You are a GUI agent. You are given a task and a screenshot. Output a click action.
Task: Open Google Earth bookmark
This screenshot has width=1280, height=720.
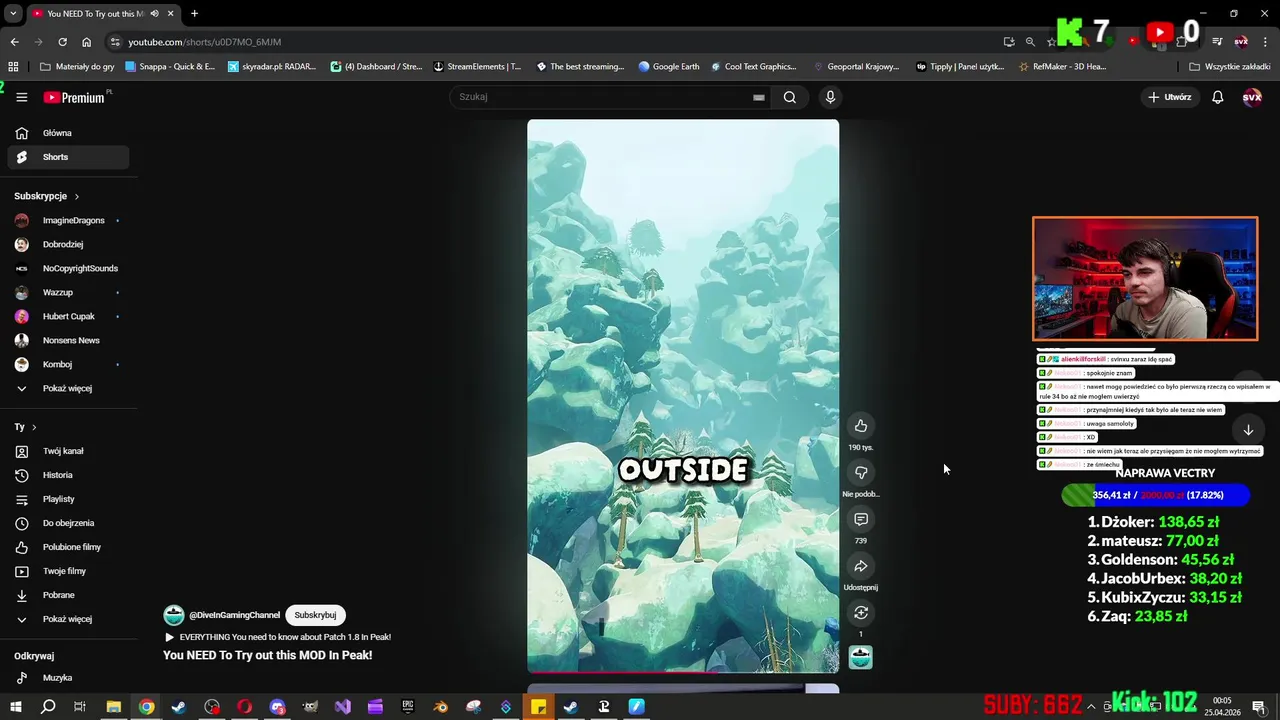point(669,67)
